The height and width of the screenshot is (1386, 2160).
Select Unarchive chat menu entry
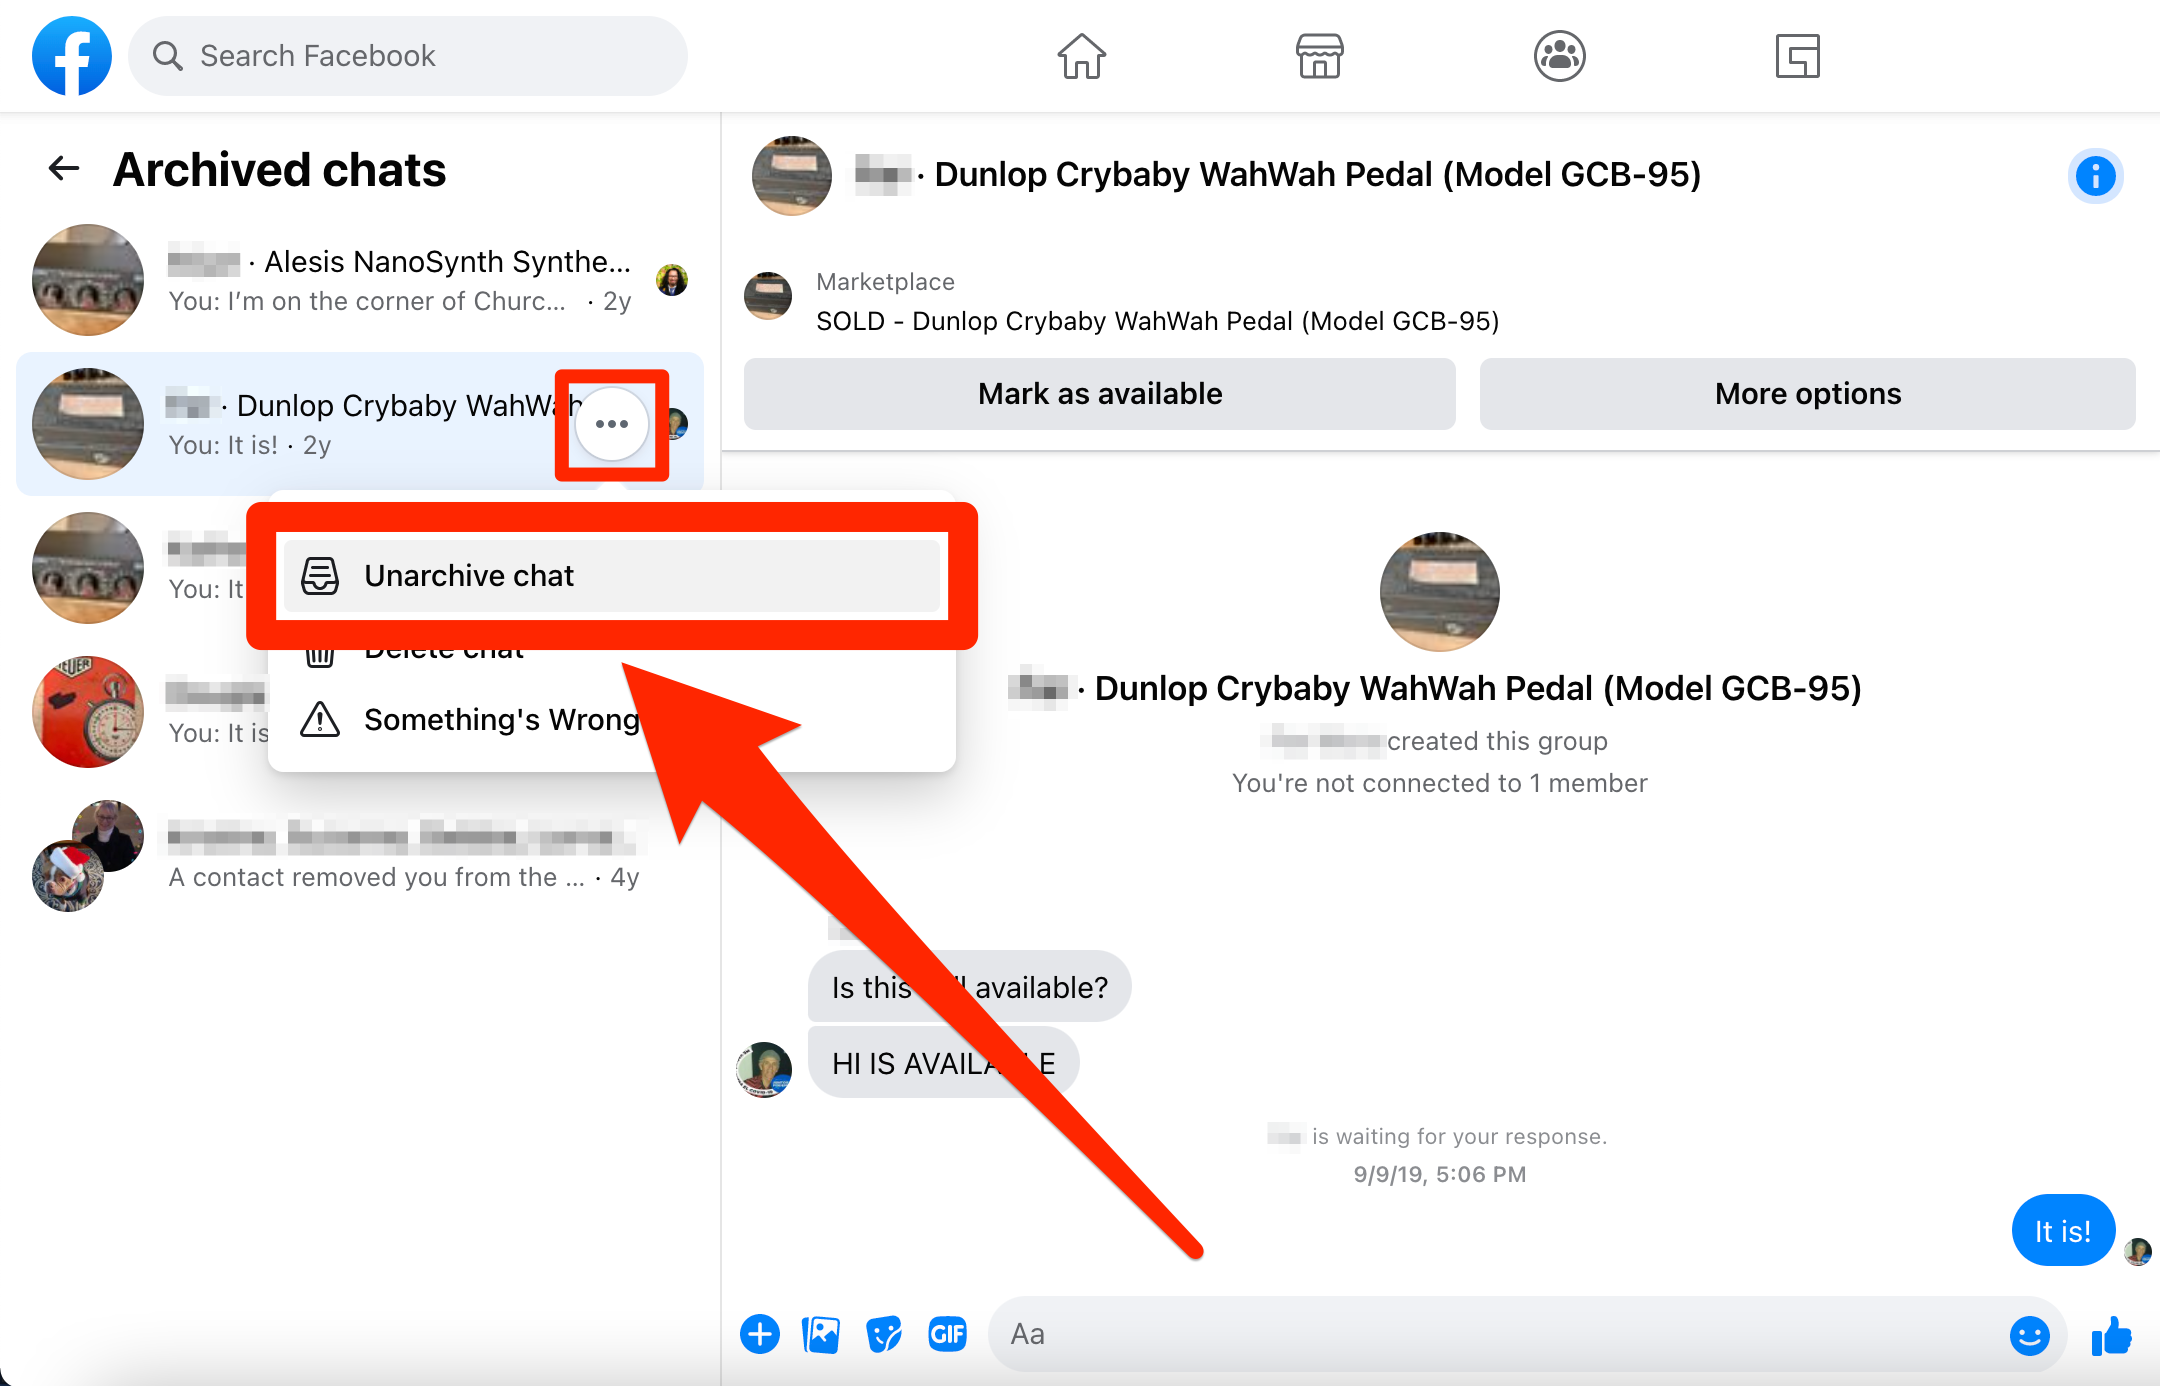tap(612, 576)
